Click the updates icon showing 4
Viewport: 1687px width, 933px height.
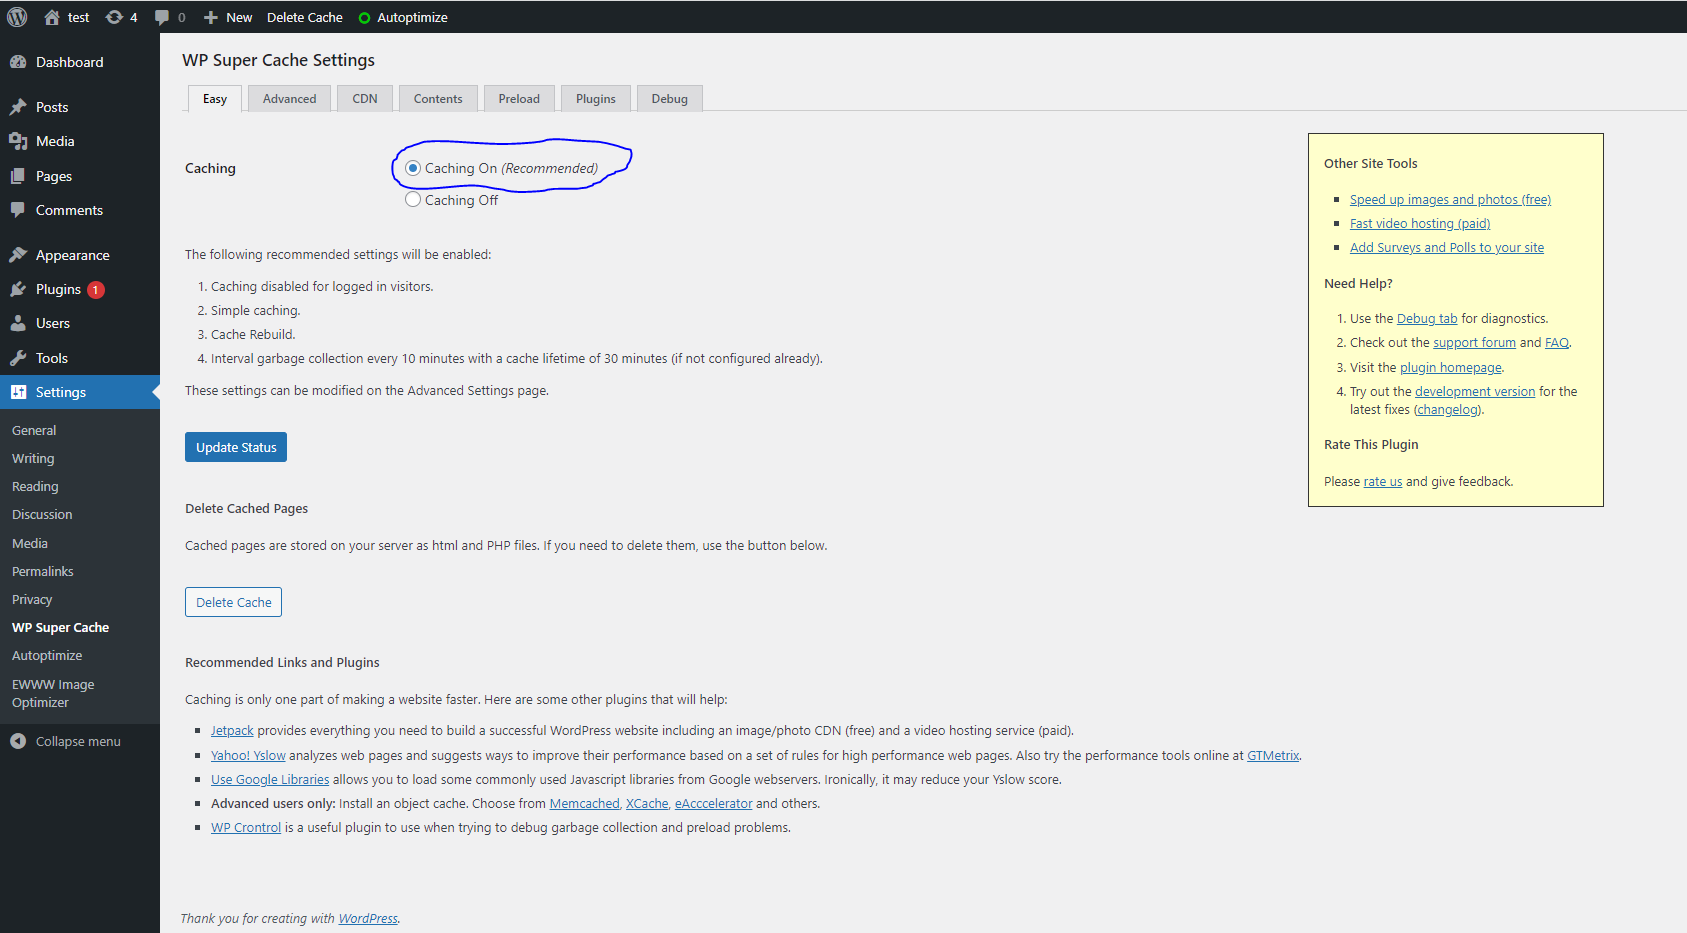point(115,17)
